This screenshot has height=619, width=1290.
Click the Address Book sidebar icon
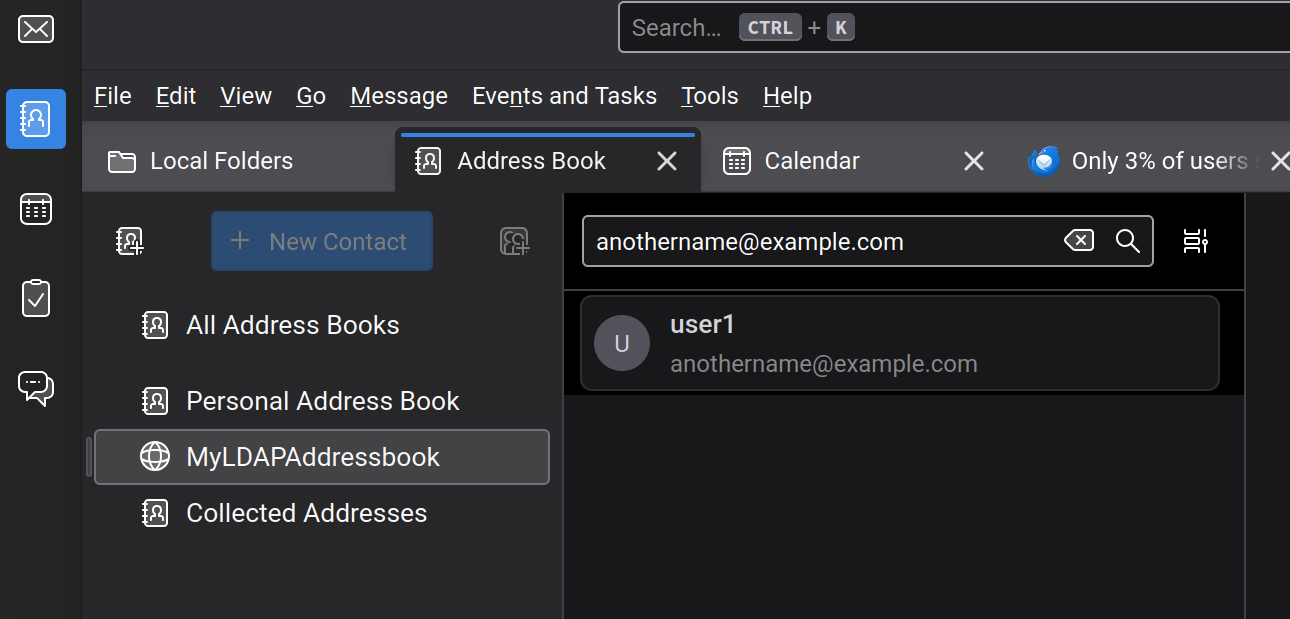click(x=36, y=119)
